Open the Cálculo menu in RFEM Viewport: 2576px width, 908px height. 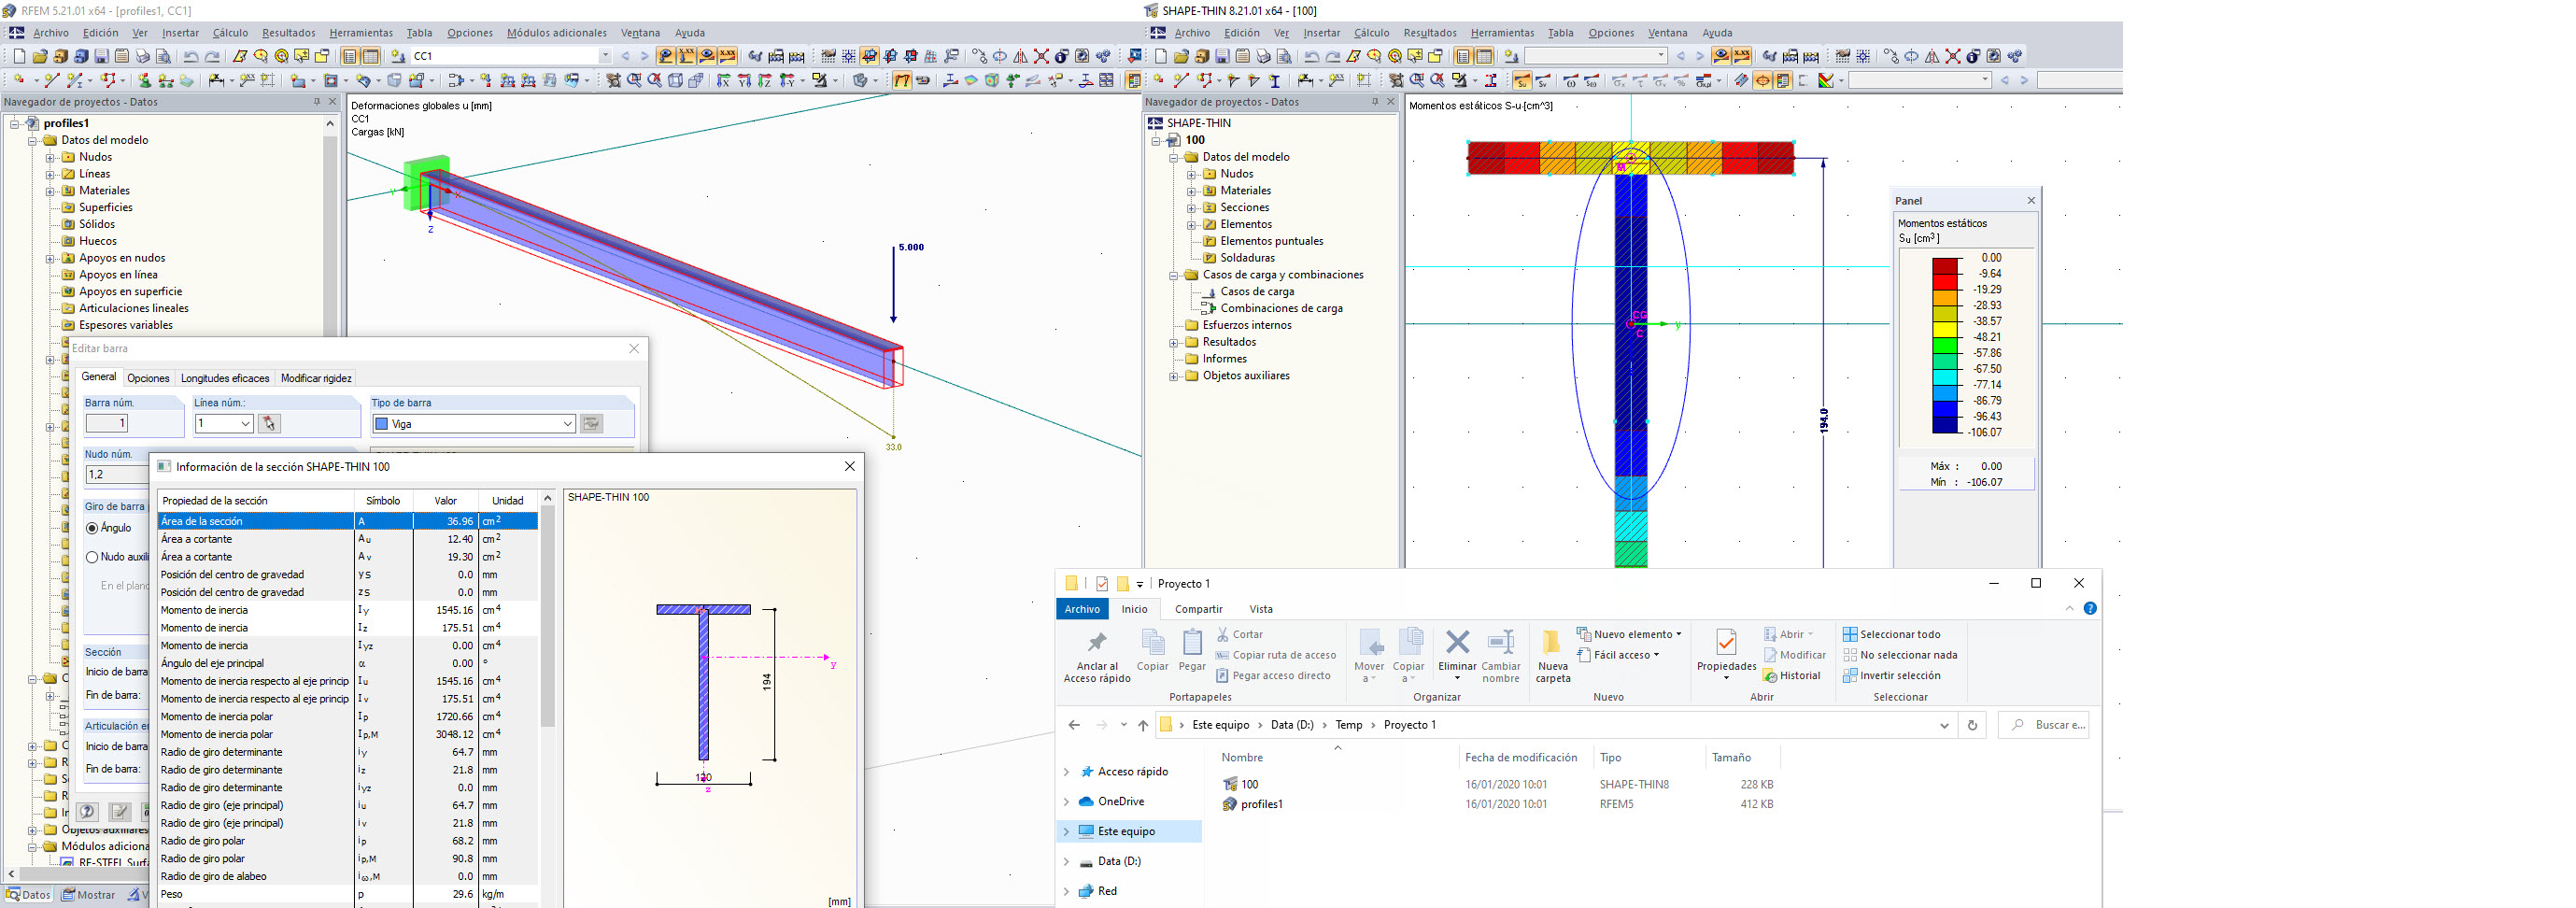click(230, 33)
